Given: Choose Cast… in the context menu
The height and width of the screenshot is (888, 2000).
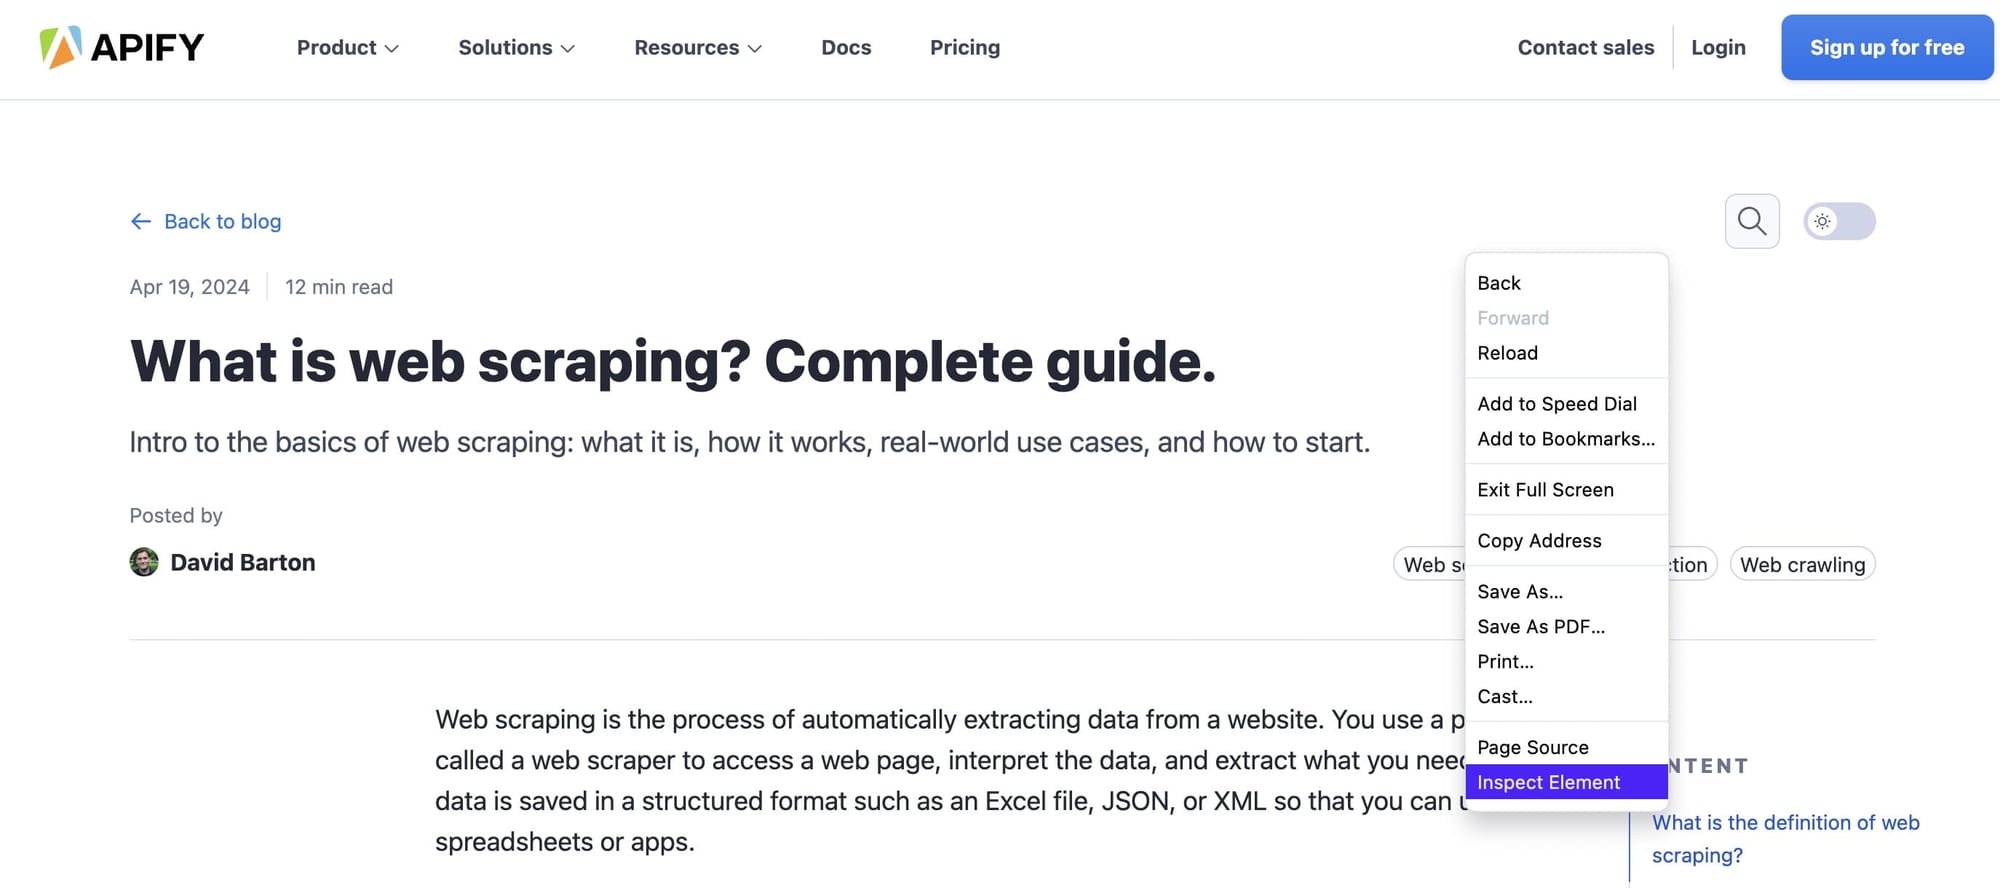Looking at the screenshot, I should (1566, 697).
